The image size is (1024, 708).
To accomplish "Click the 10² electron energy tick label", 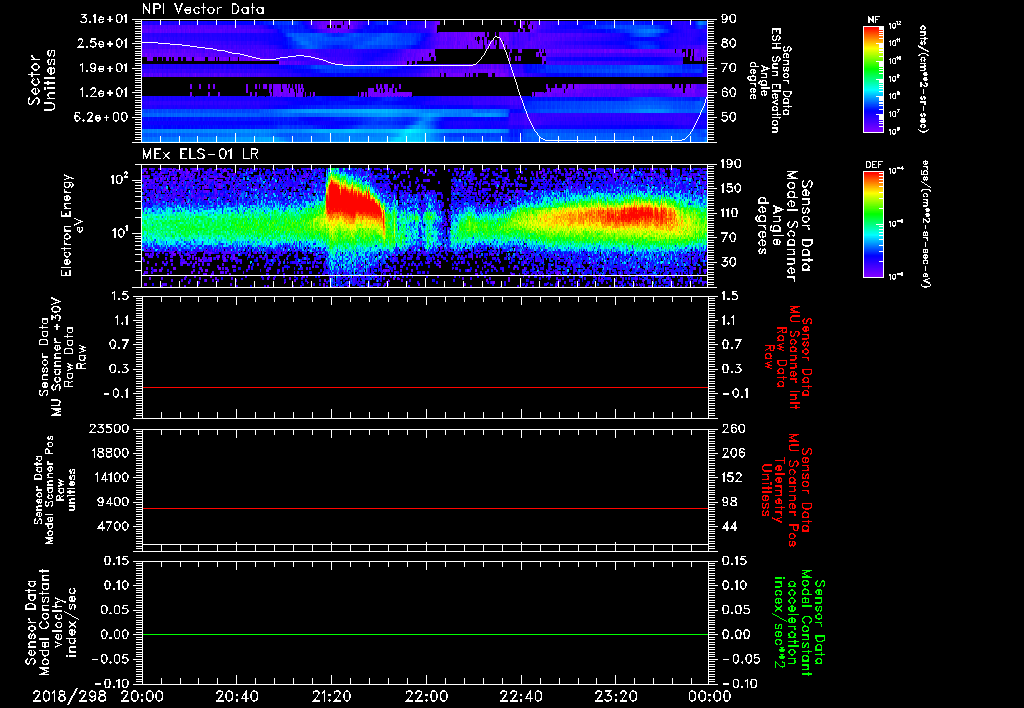I will click(x=118, y=179).
